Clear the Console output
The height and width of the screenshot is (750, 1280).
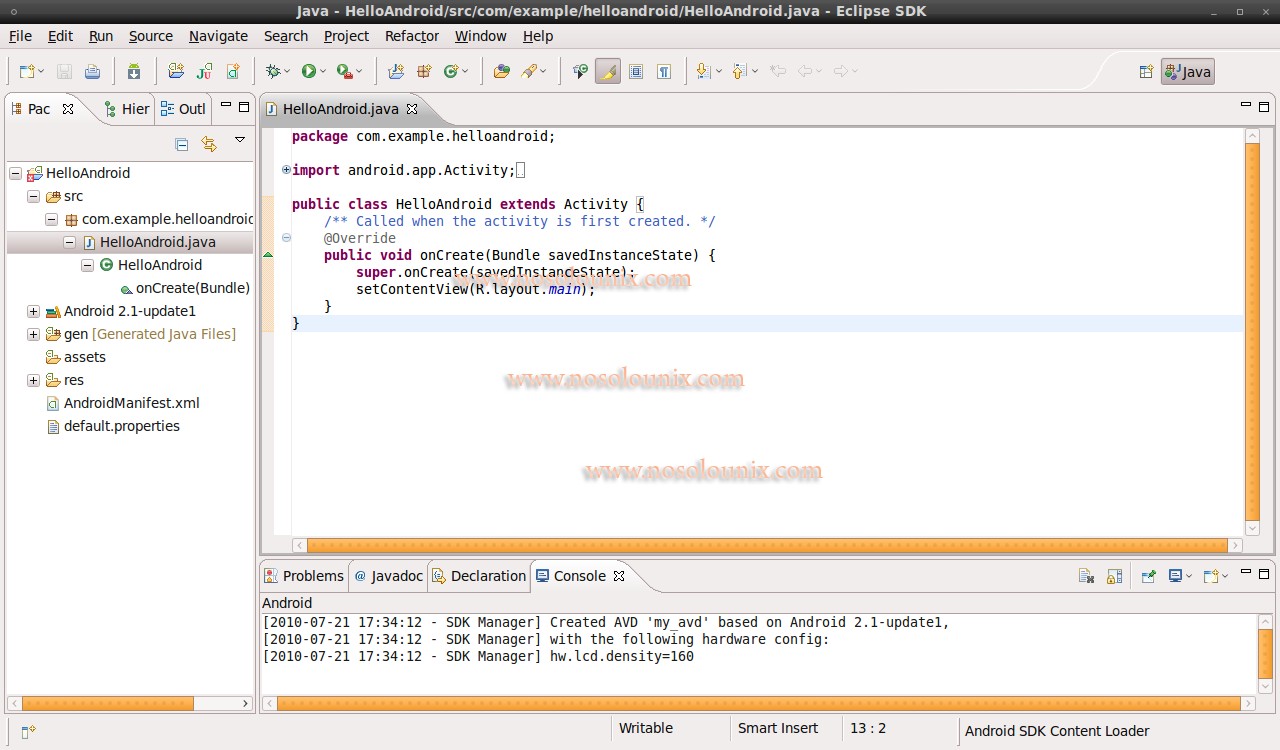pos(1086,576)
